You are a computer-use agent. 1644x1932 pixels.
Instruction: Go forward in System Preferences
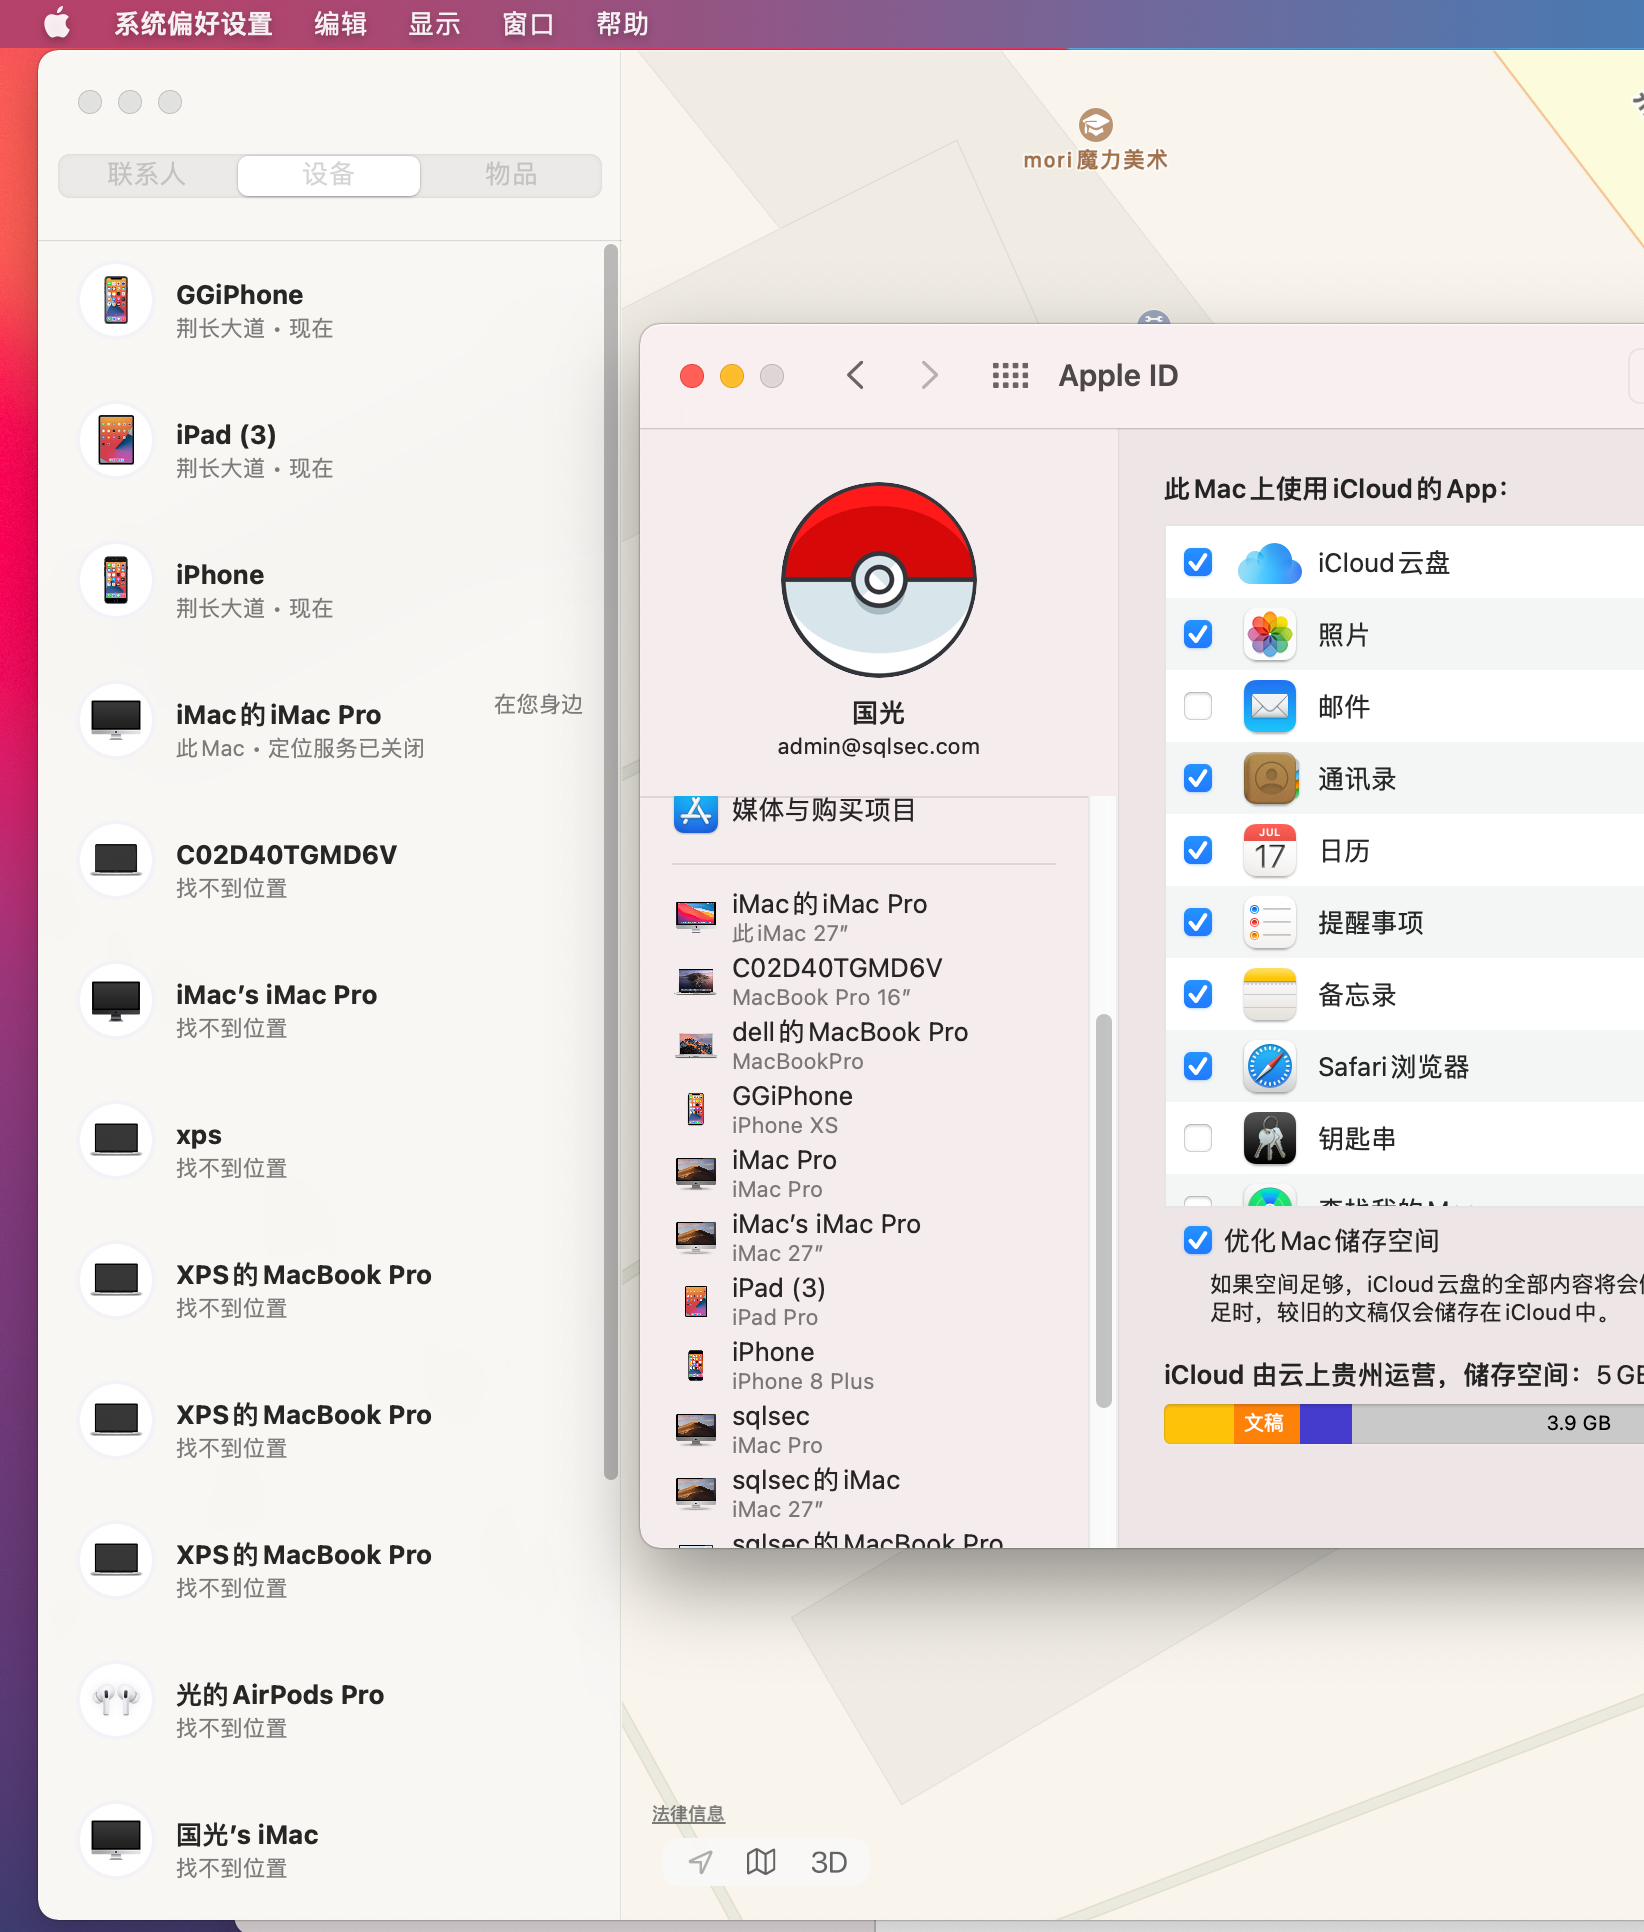point(929,376)
